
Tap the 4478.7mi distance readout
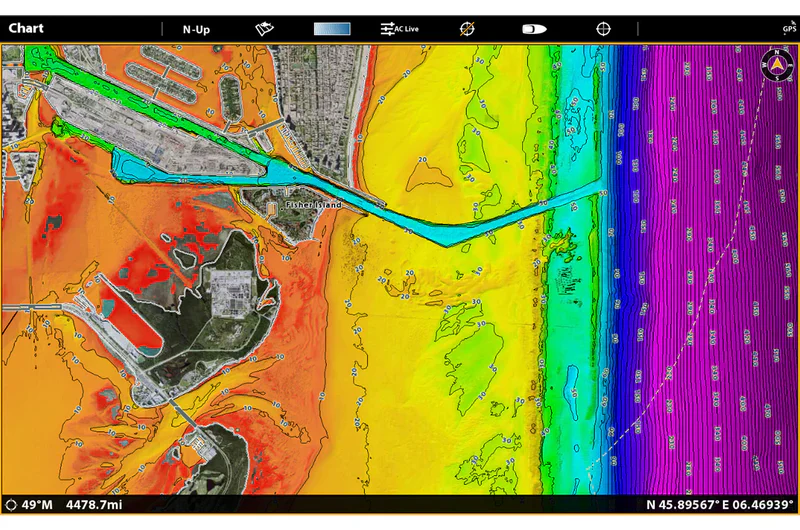94,505
